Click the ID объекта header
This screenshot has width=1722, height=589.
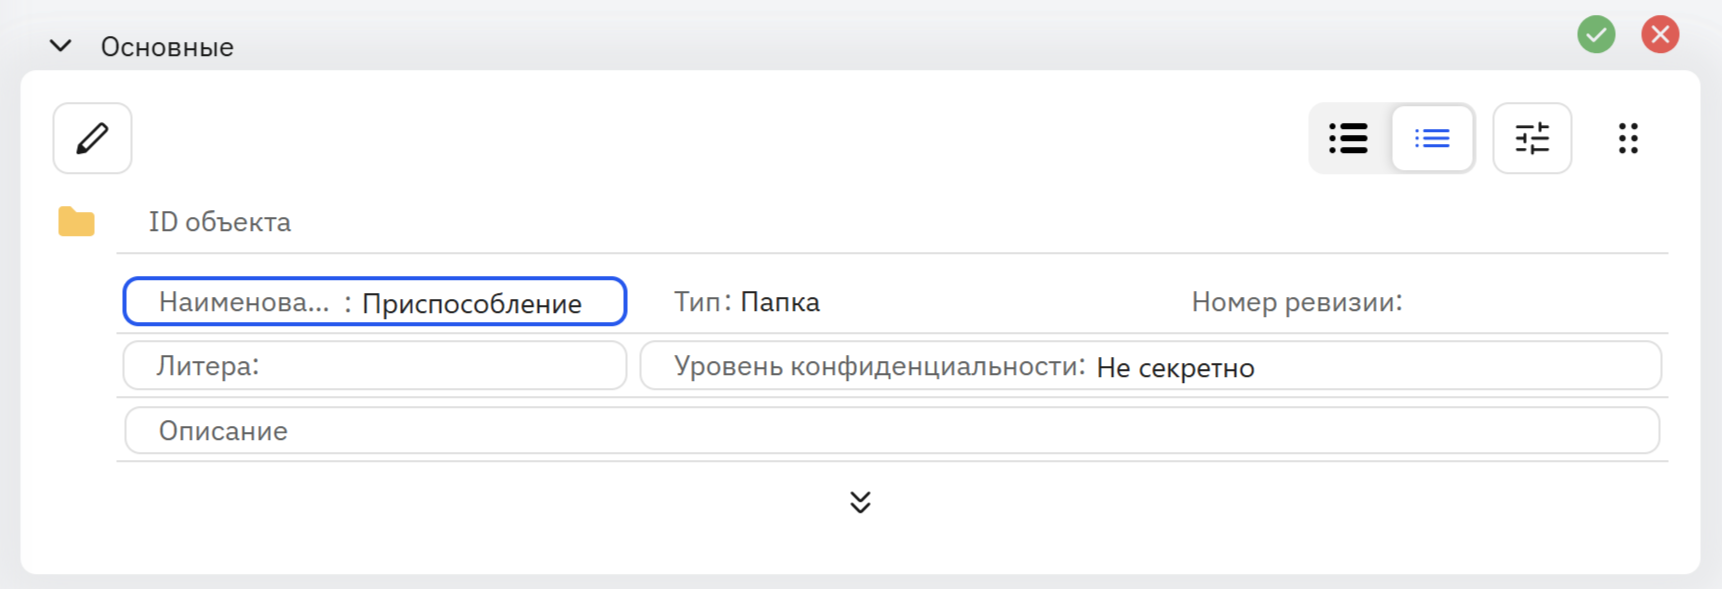pyautogui.click(x=220, y=222)
